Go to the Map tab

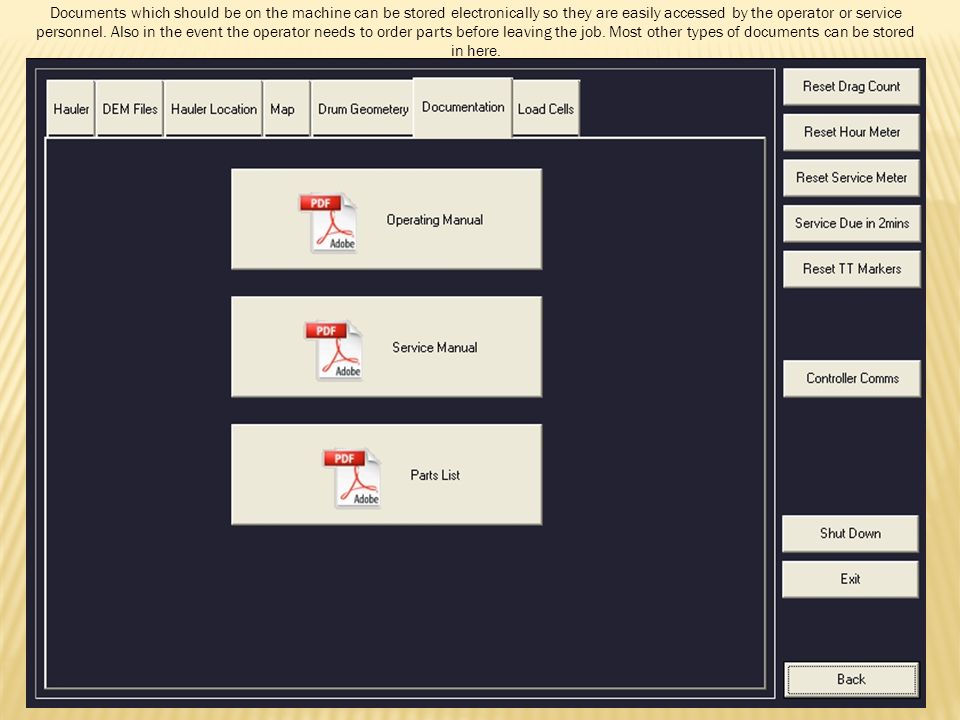pos(287,108)
